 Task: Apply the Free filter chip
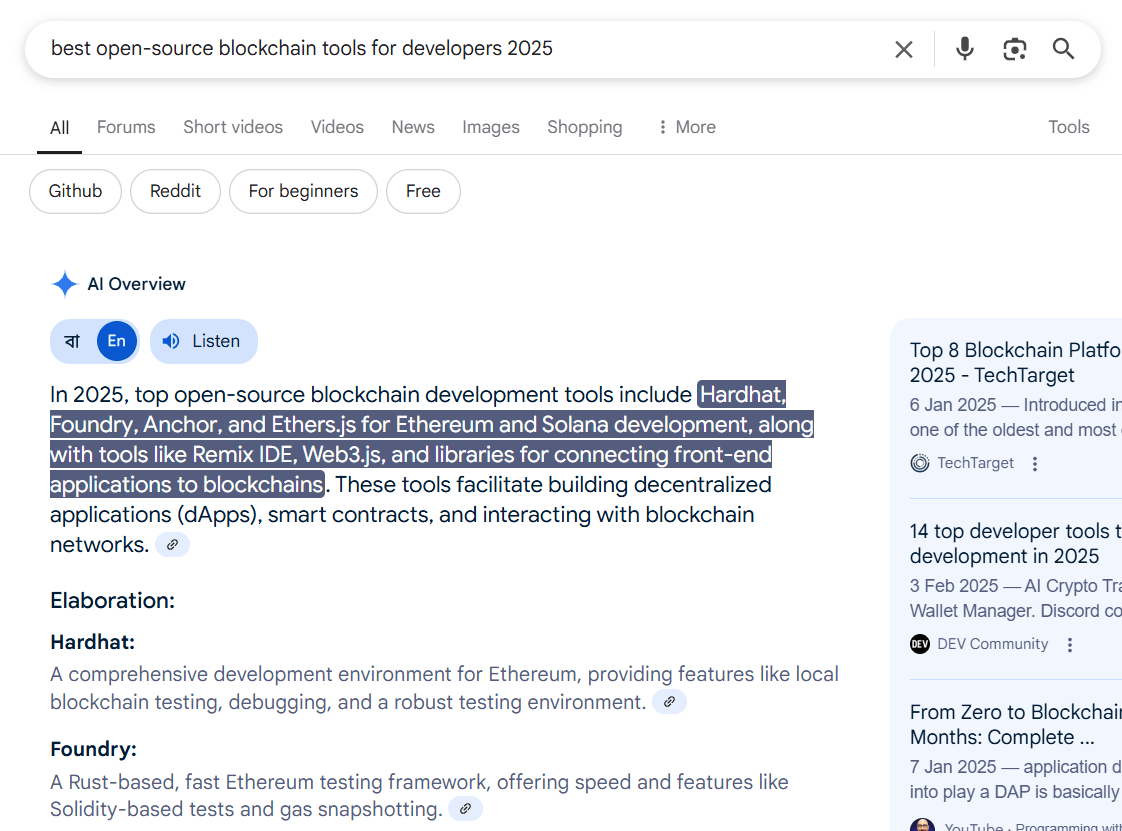[423, 191]
